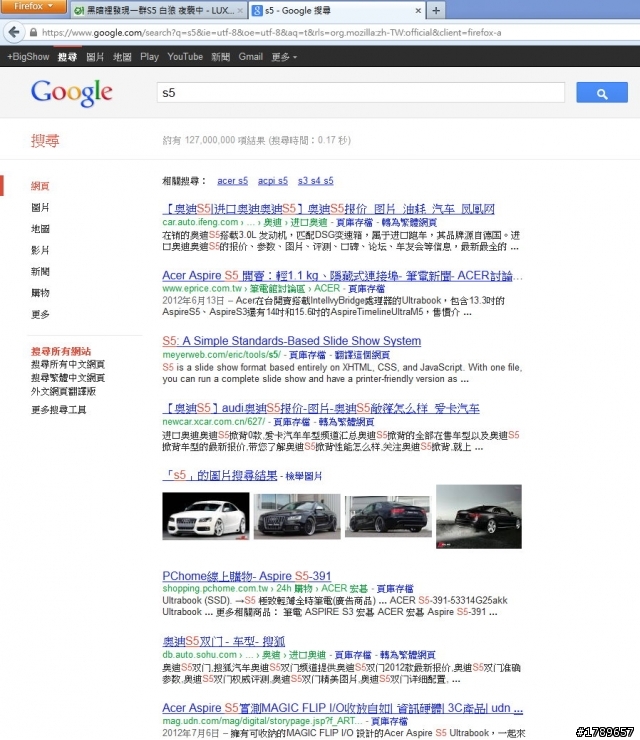
Task: Open black Audi rear-view thumbnail
Action: click(388, 516)
